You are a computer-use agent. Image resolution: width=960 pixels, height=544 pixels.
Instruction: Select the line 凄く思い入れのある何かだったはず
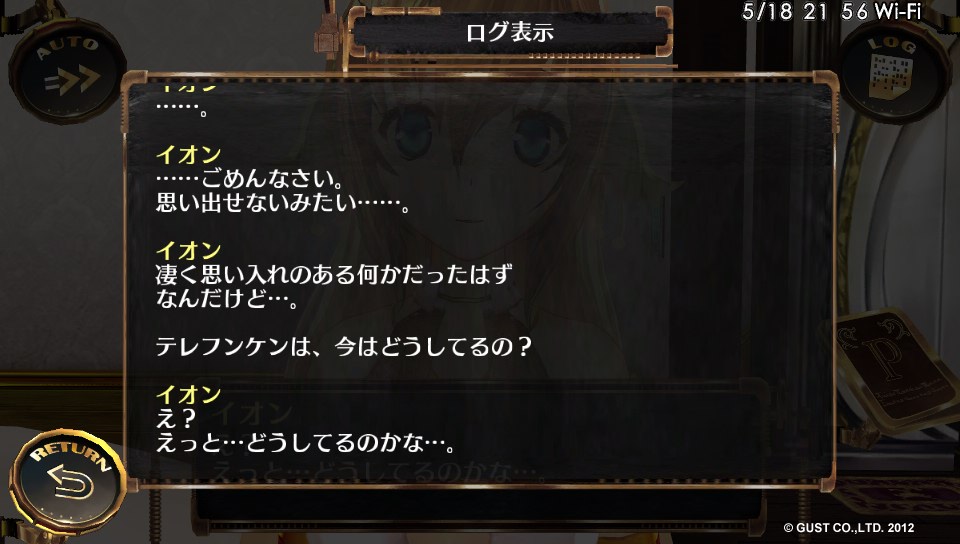334,275
